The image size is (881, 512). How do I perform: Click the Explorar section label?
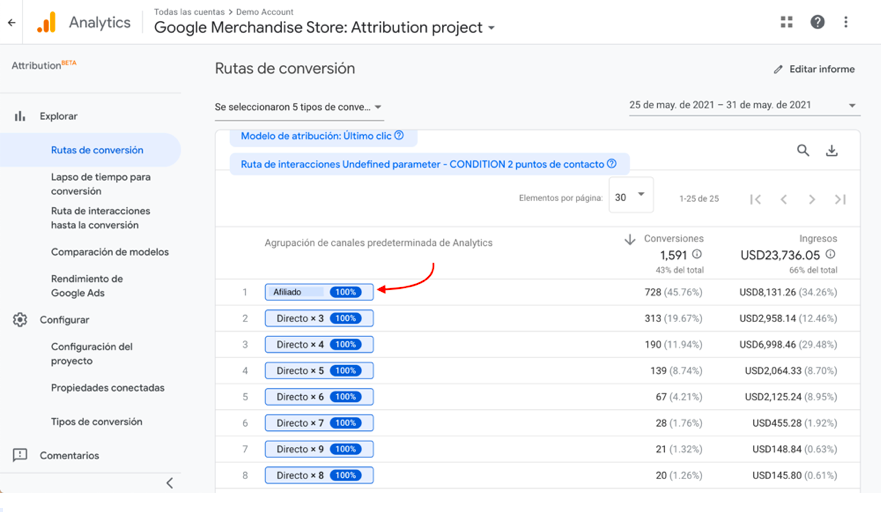58,116
